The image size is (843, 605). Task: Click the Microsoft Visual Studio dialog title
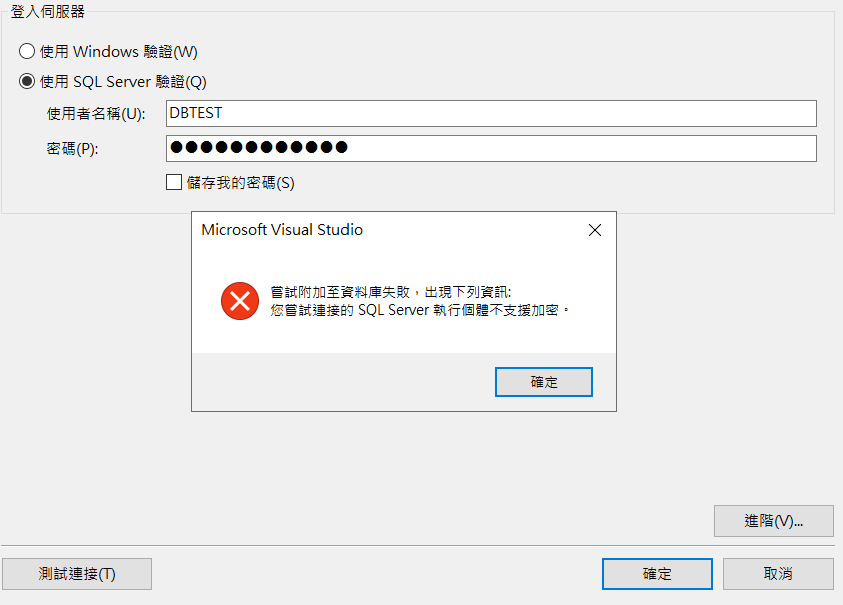pyautogui.click(x=282, y=230)
